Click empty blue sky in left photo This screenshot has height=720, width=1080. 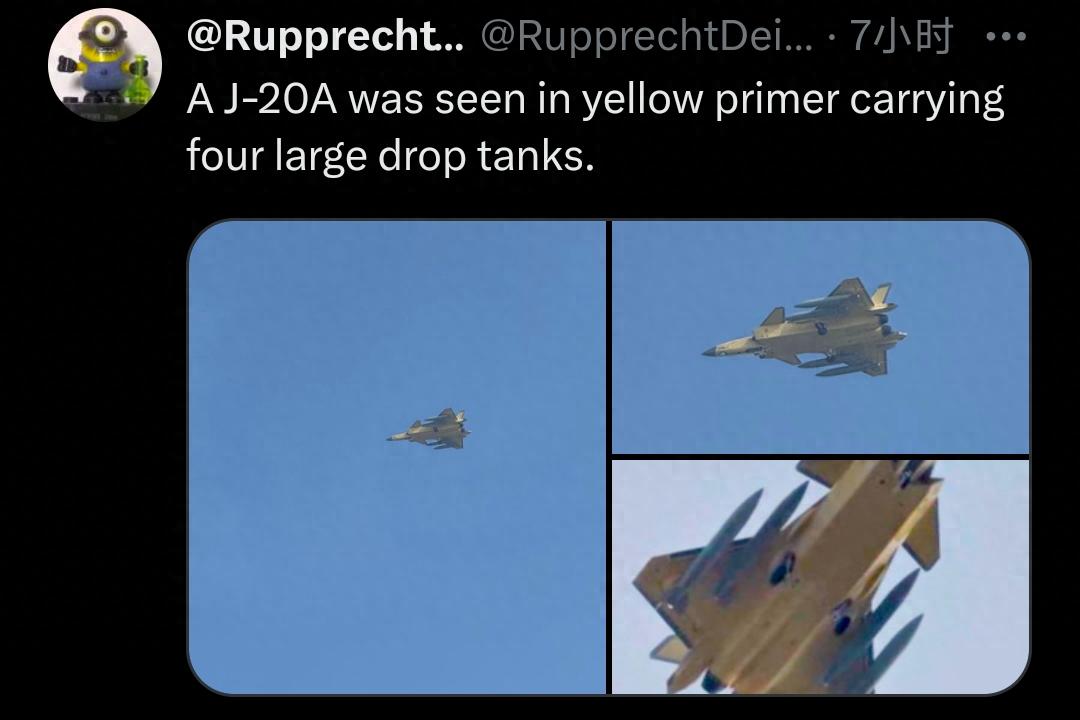coord(310,586)
